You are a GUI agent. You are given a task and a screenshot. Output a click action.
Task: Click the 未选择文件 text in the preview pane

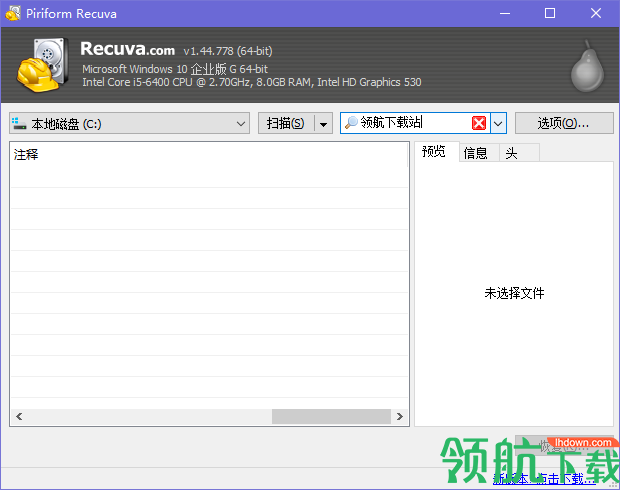[514, 293]
